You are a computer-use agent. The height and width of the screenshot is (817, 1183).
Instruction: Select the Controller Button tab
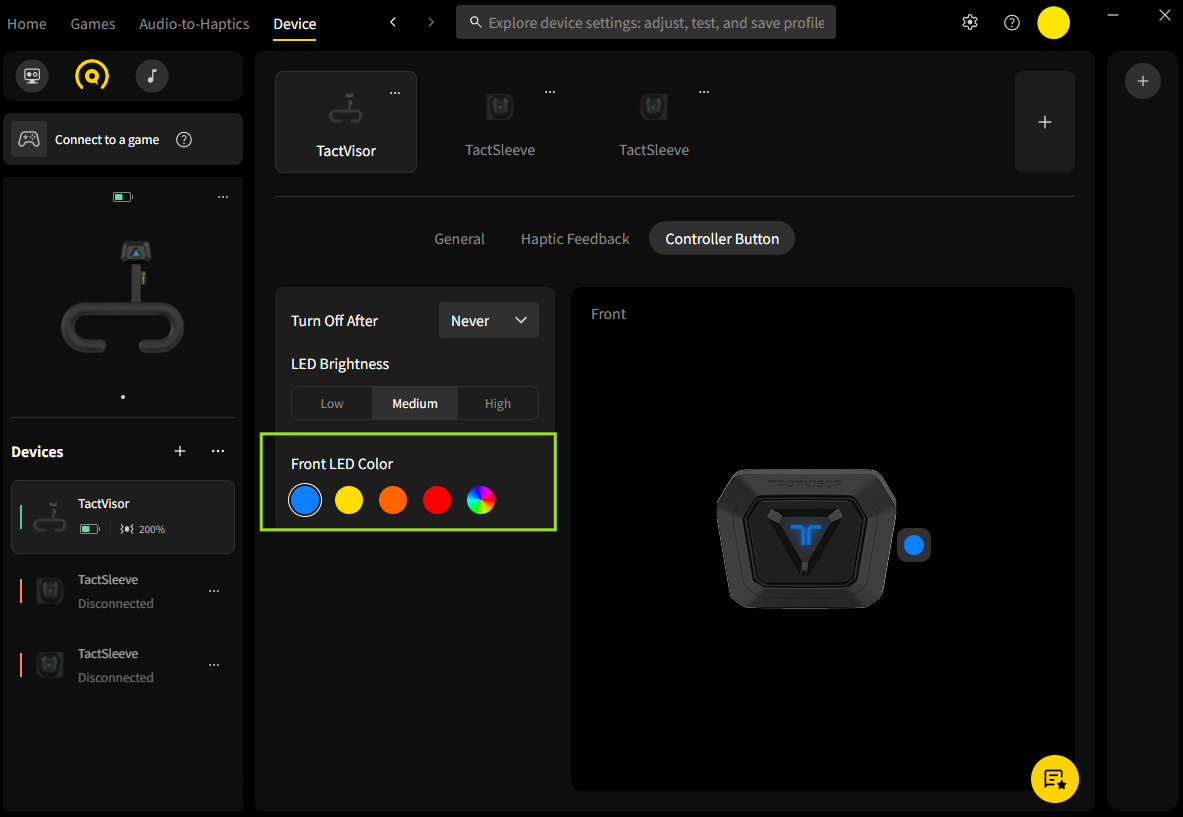[x=721, y=238]
